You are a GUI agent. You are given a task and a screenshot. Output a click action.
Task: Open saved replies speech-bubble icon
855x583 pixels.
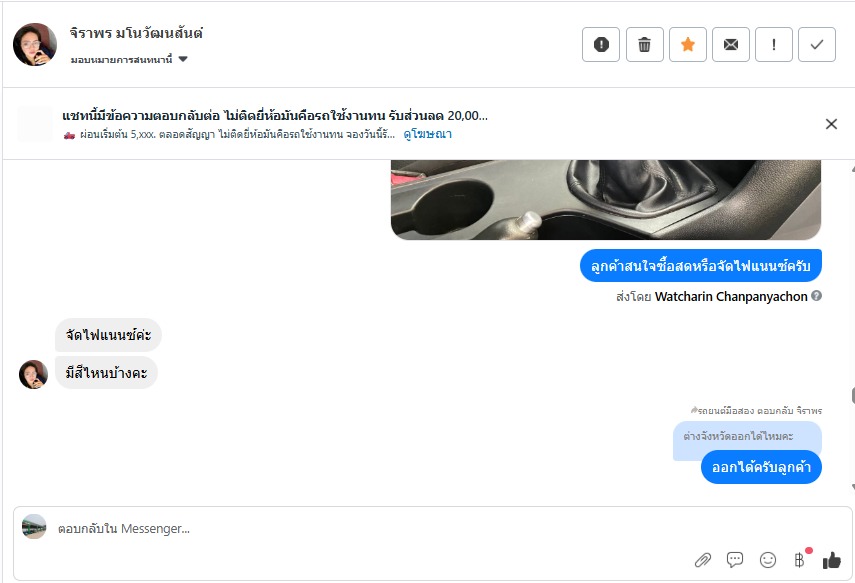point(735,560)
